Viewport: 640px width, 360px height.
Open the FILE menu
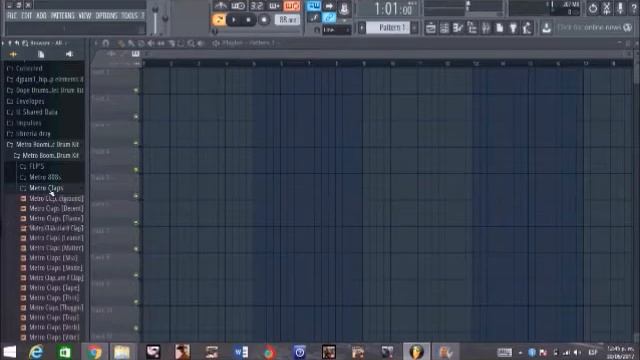(11, 16)
